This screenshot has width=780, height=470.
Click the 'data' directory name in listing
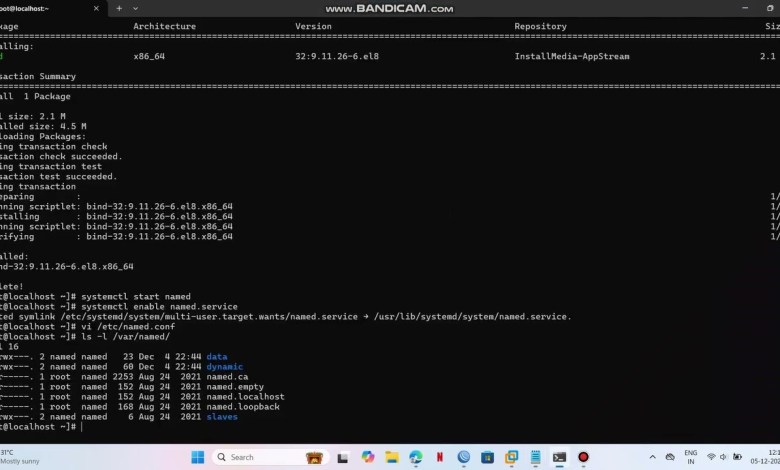click(x=217, y=357)
